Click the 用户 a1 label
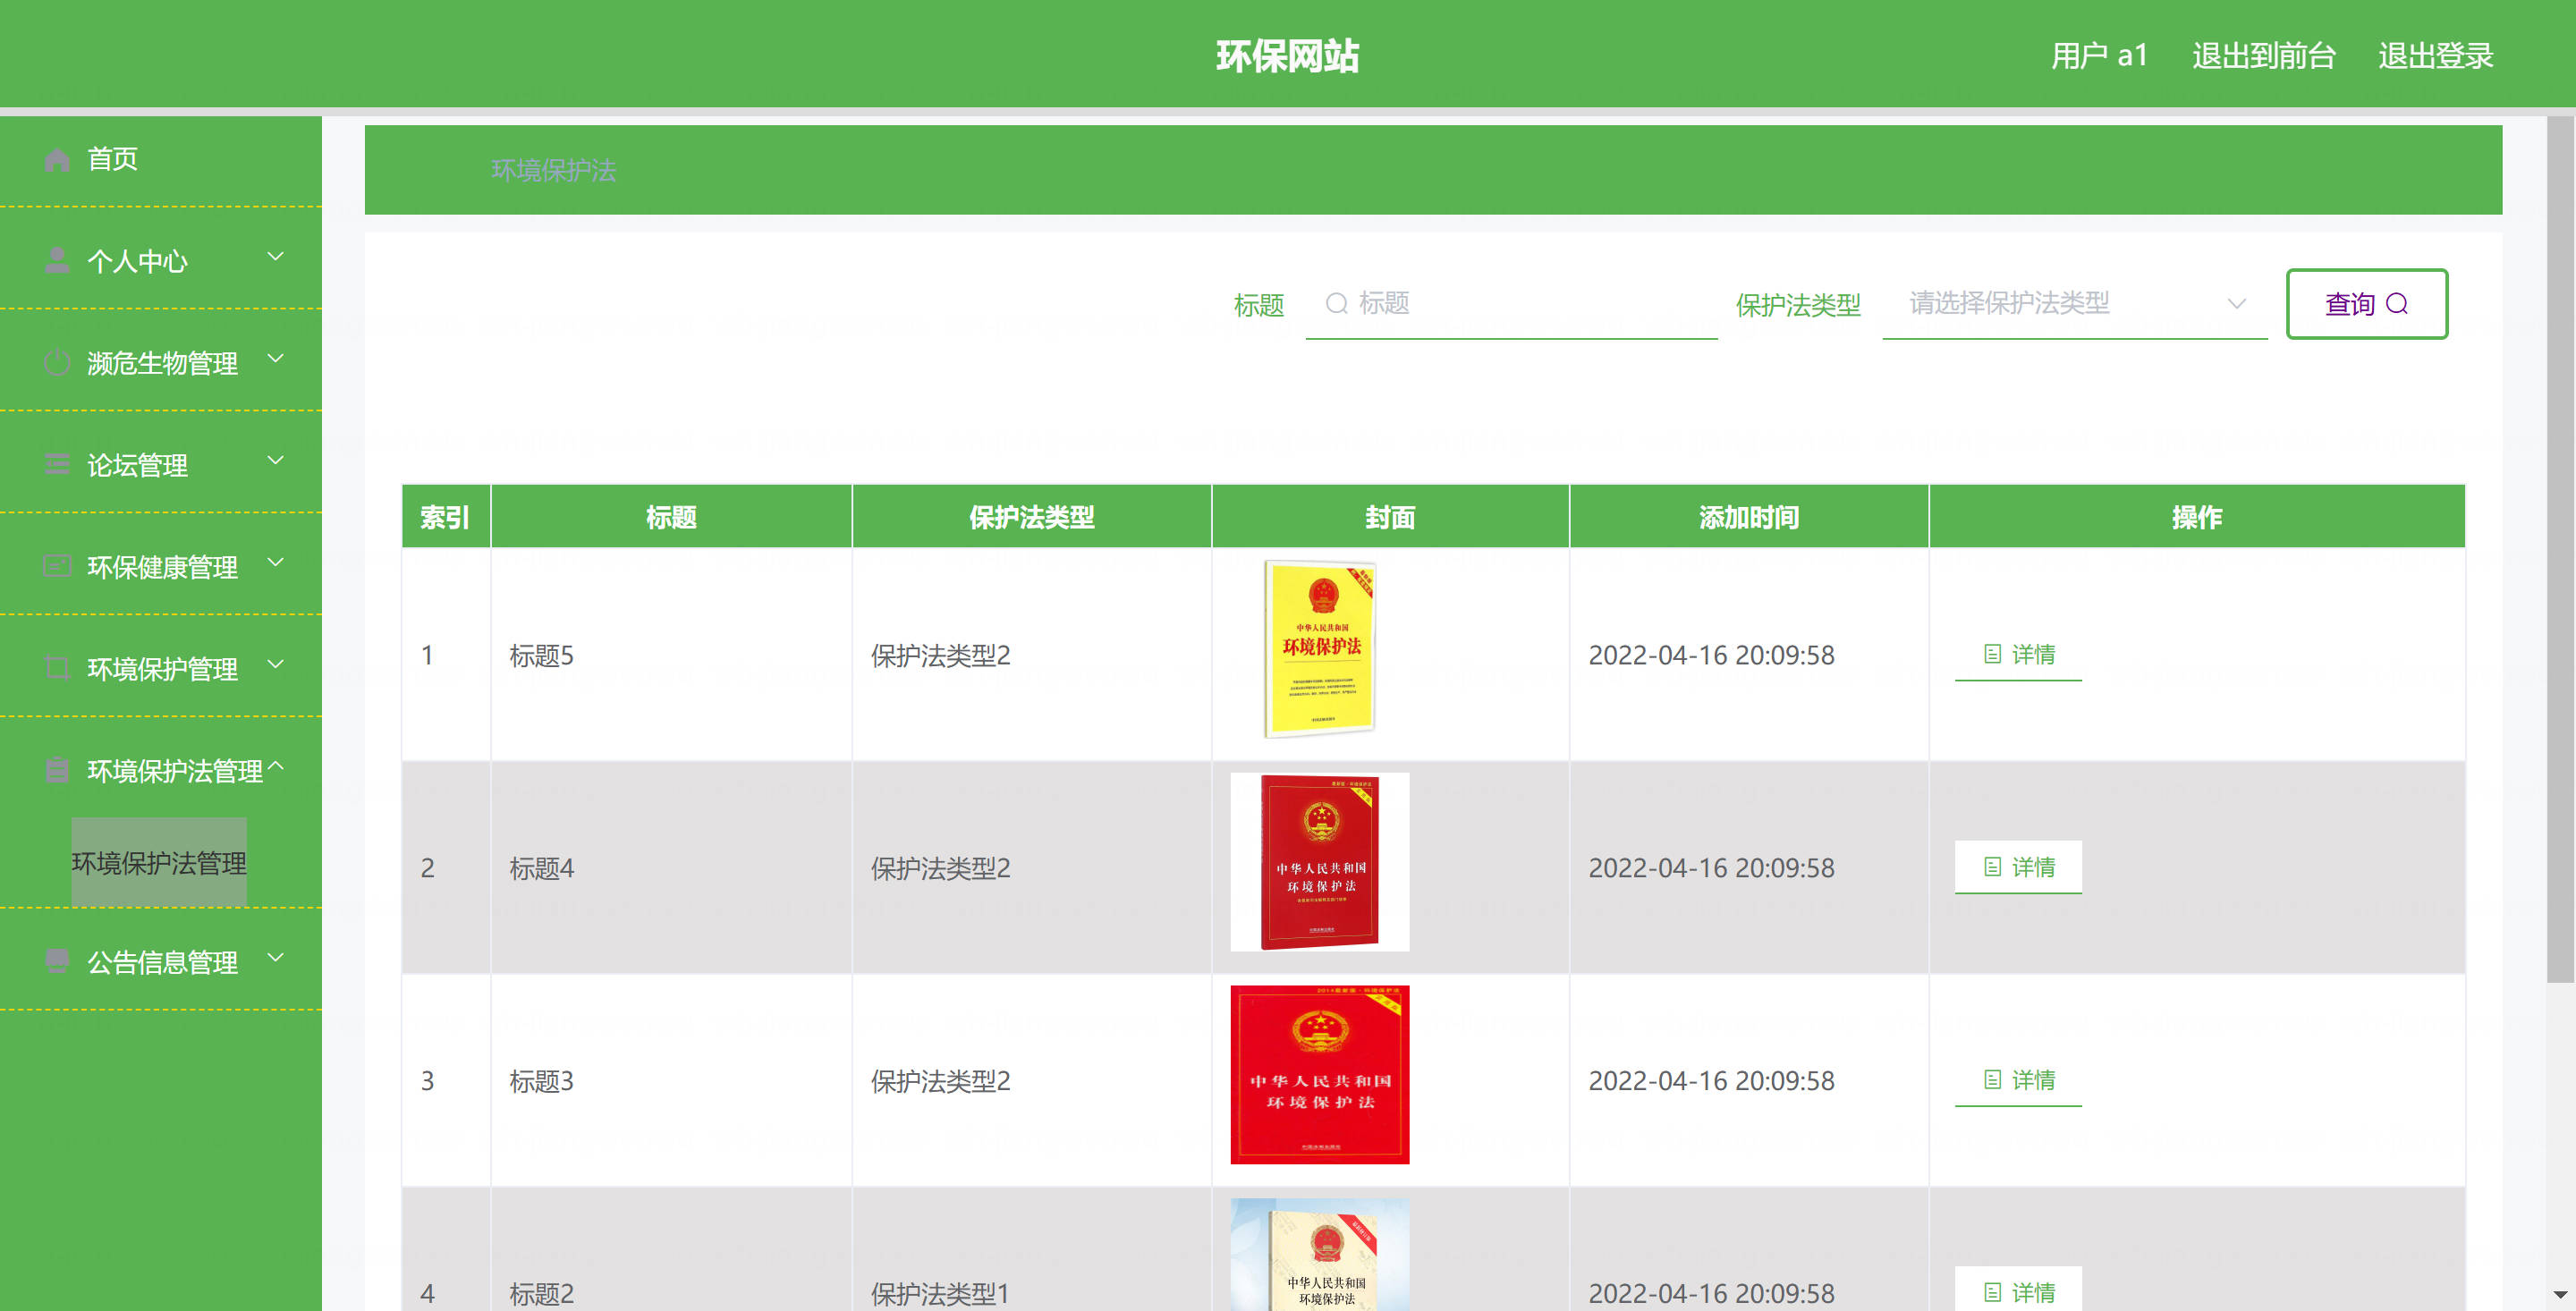 click(x=2099, y=56)
